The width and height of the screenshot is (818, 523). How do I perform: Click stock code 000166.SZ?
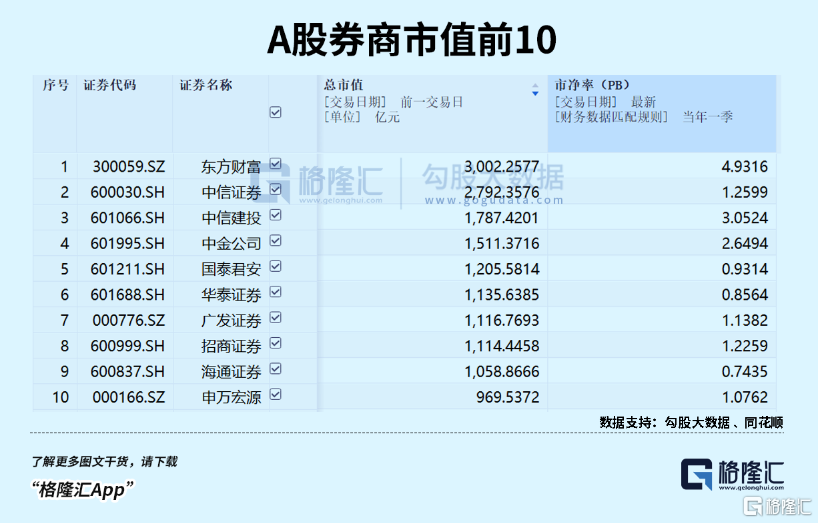pyautogui.click(x=129, y=397)
